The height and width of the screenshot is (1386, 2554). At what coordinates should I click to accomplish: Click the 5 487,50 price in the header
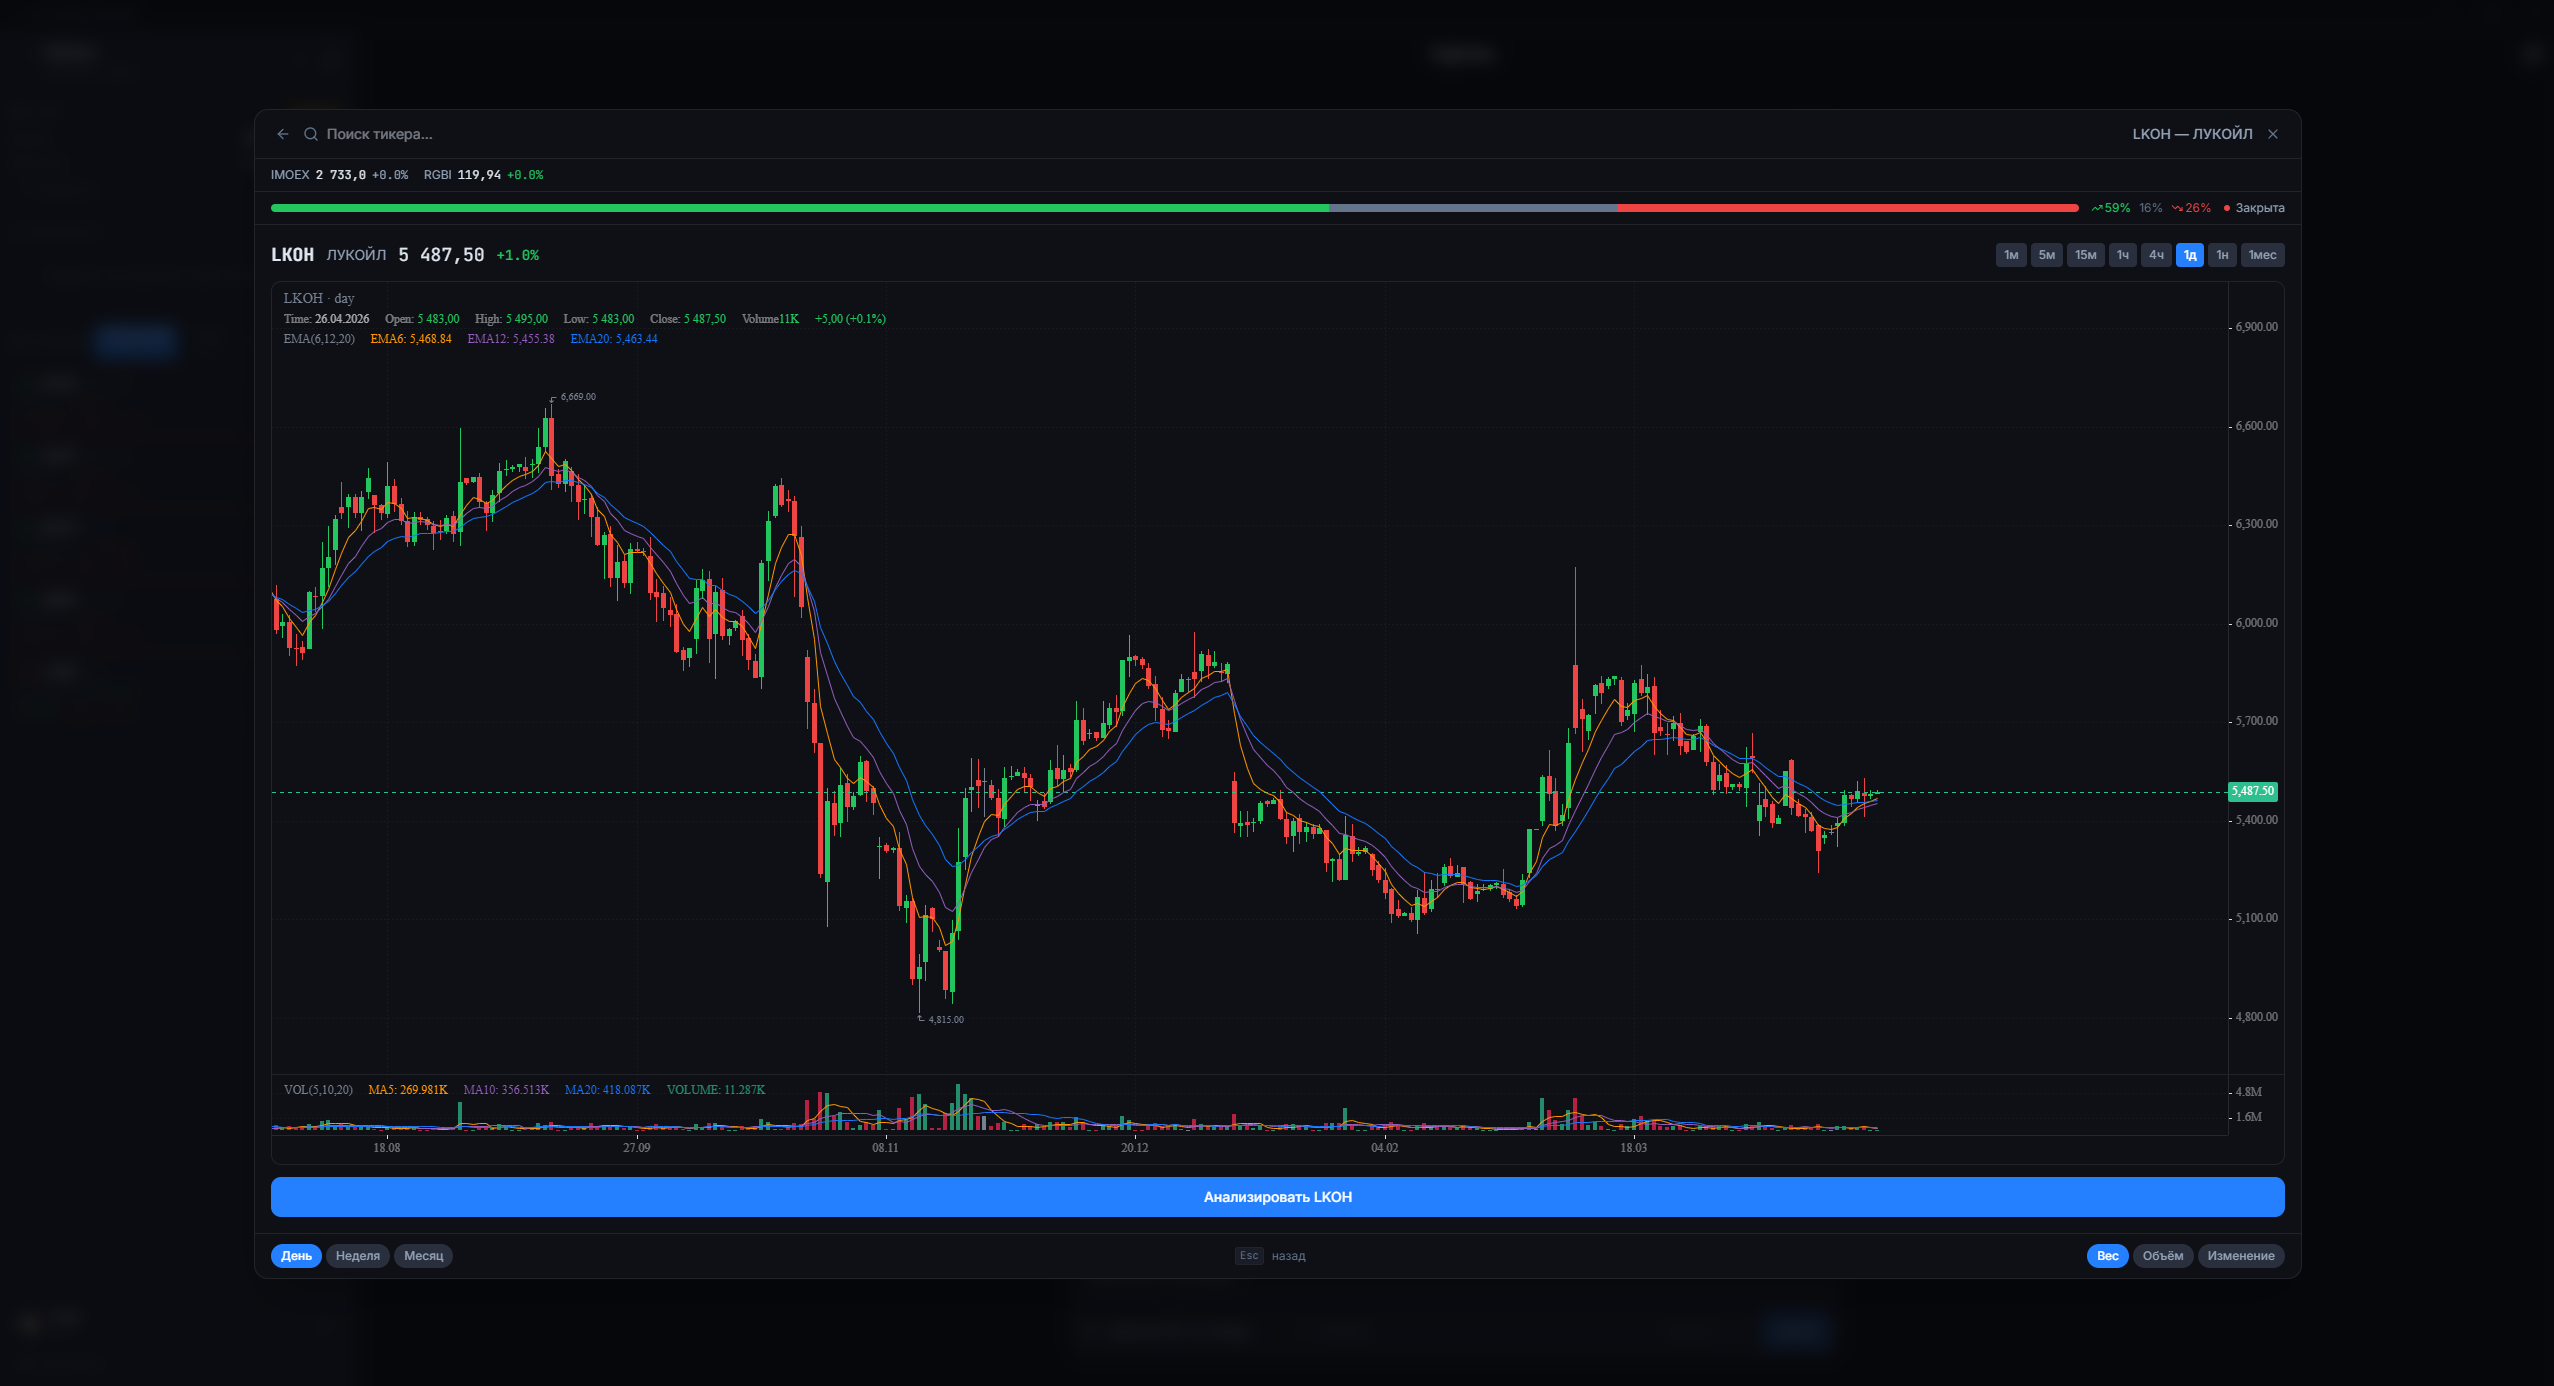click(x=441, y=255)
